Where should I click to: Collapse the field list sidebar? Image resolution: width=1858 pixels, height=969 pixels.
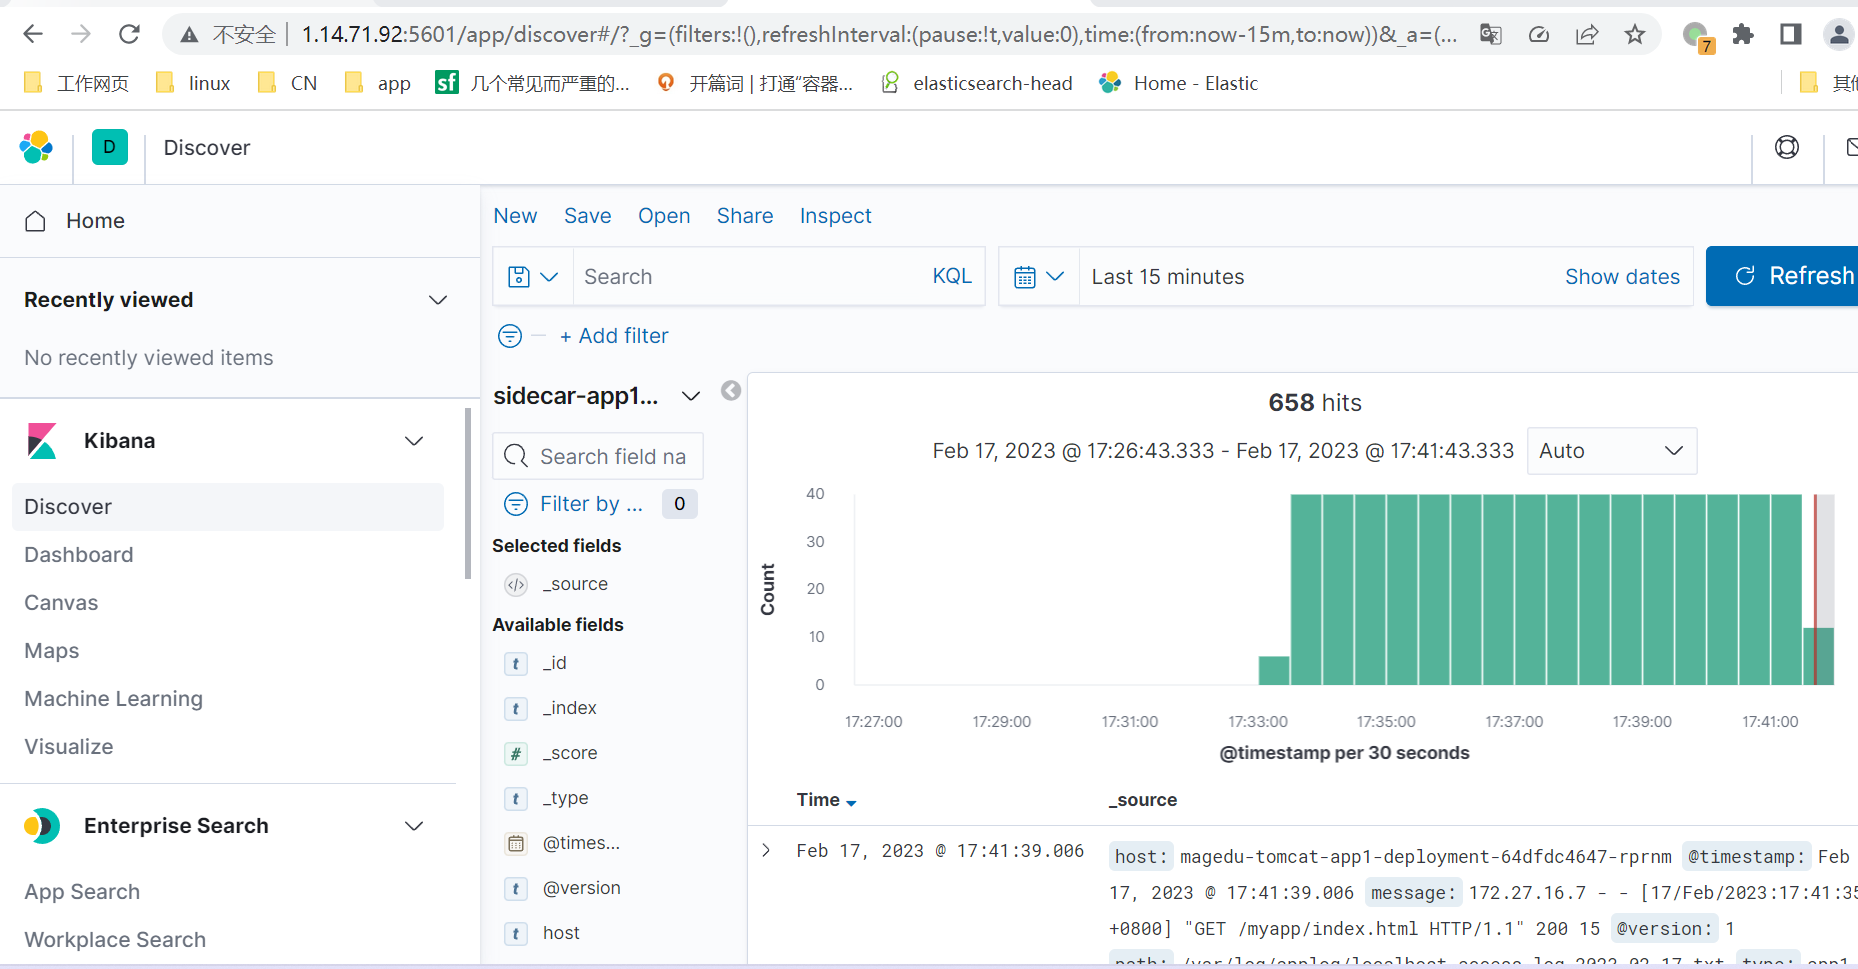(731, 391)
